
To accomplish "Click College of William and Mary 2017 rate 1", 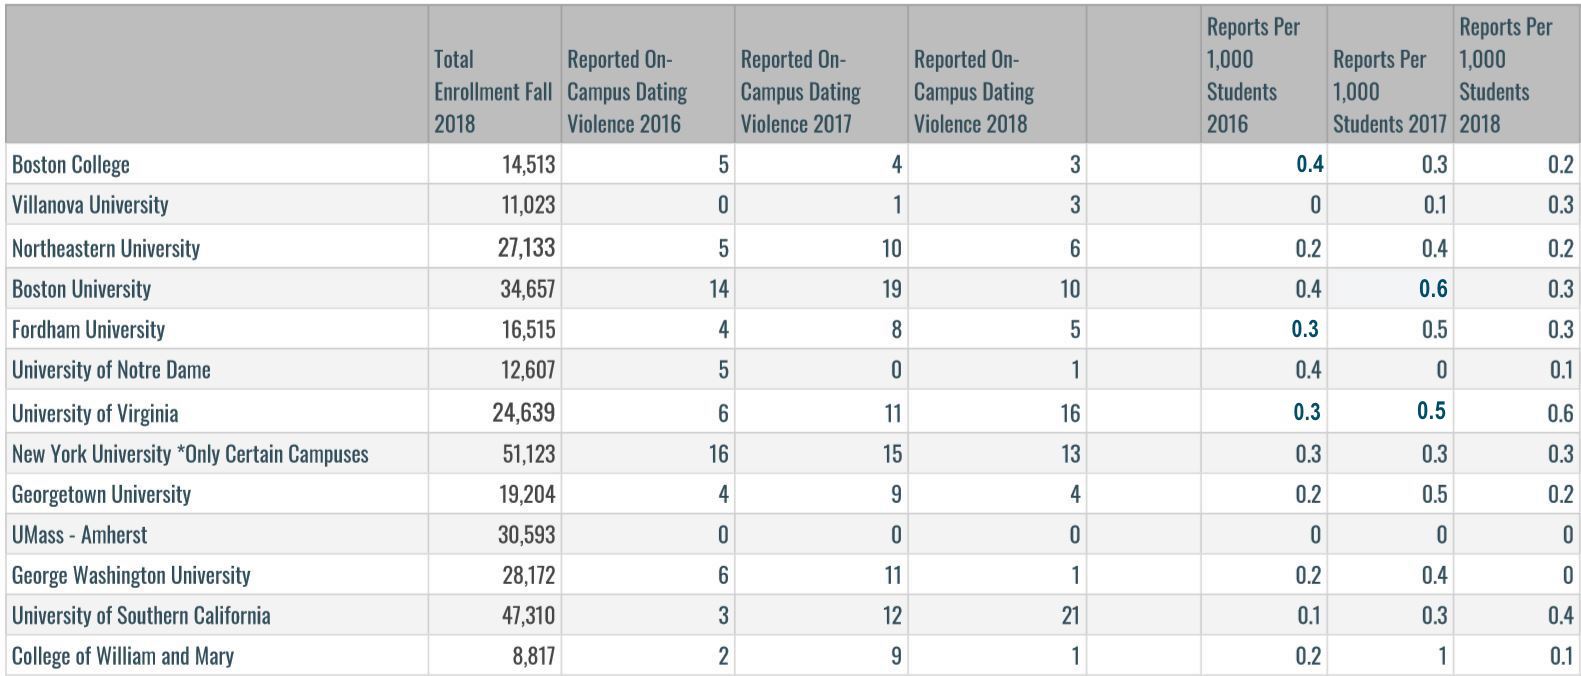I will (1442, 656).
